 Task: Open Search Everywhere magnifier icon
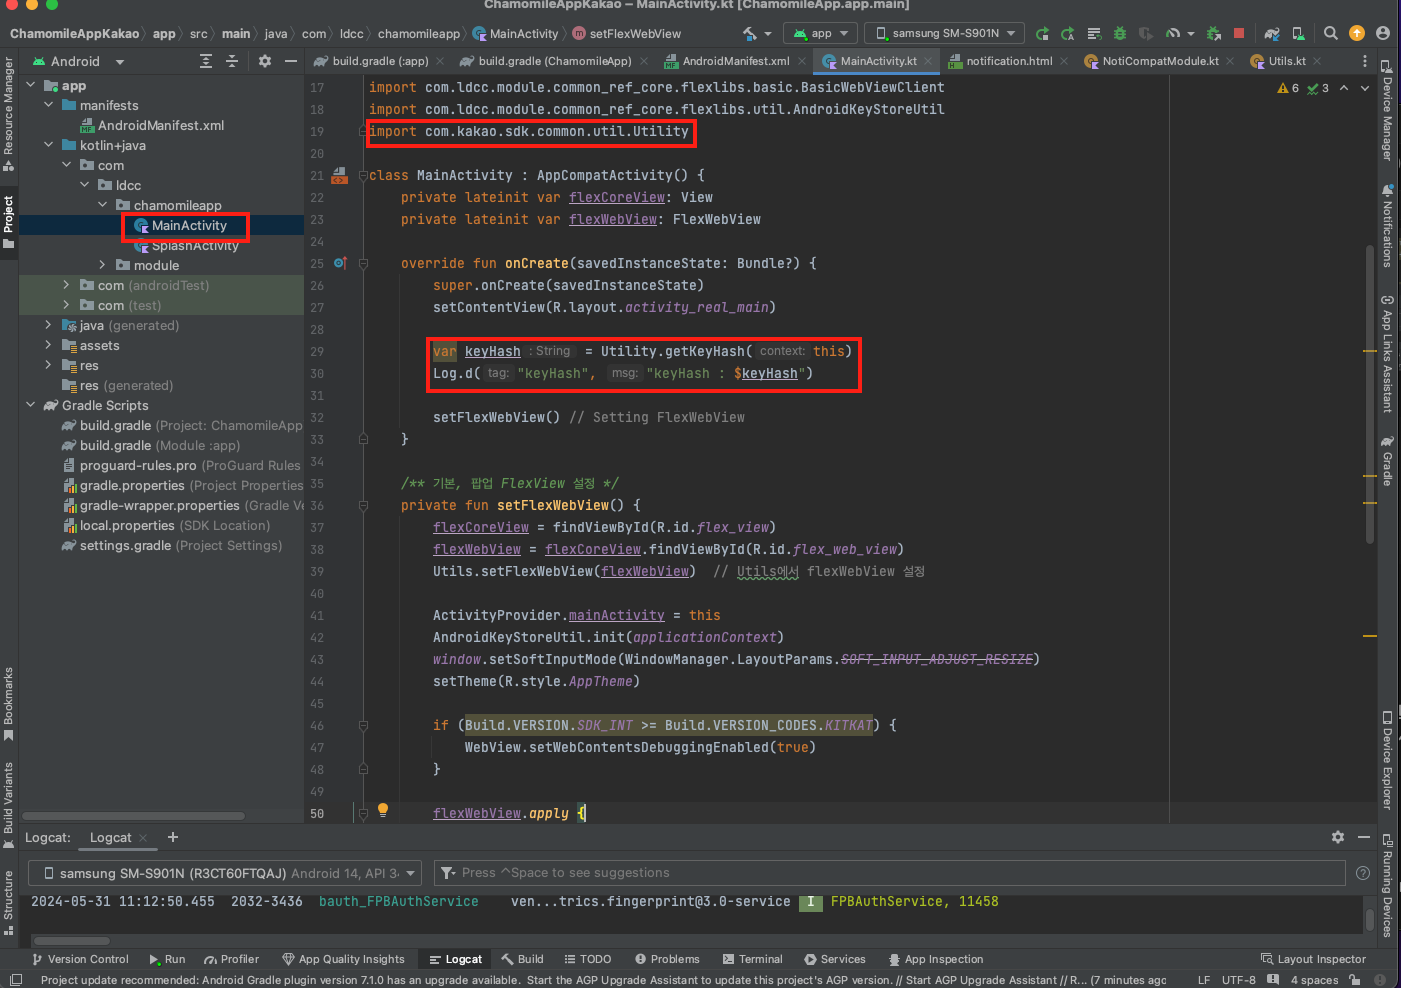point(1330,33)
